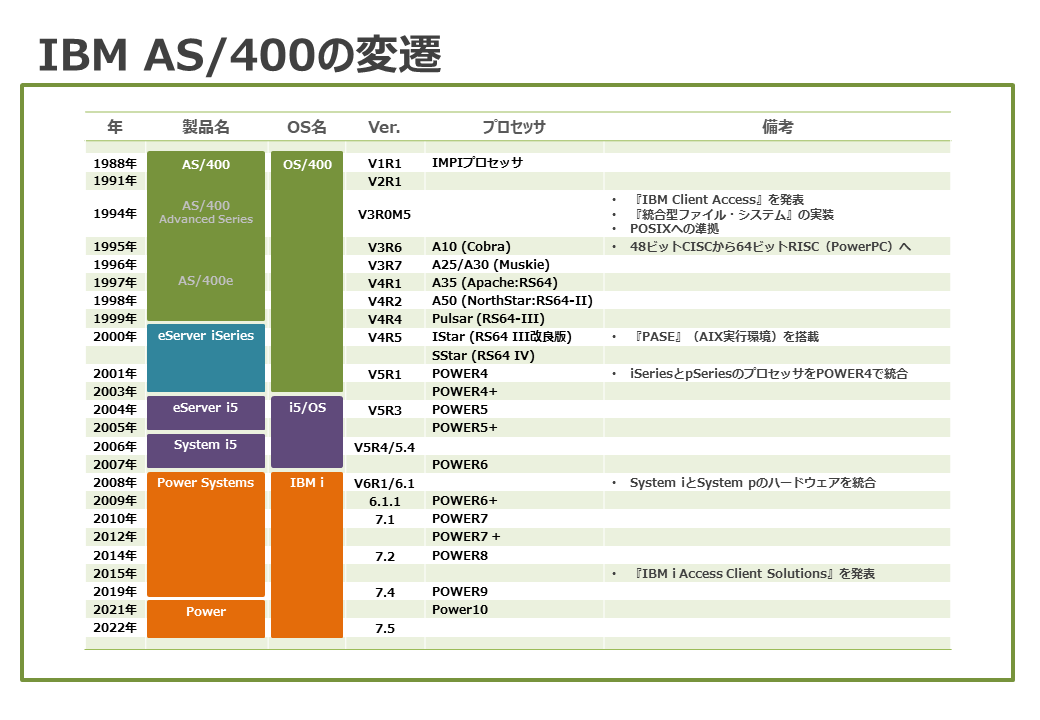Select the version cell "7.2"
The image size is (1040, 720).
[385, 556]
